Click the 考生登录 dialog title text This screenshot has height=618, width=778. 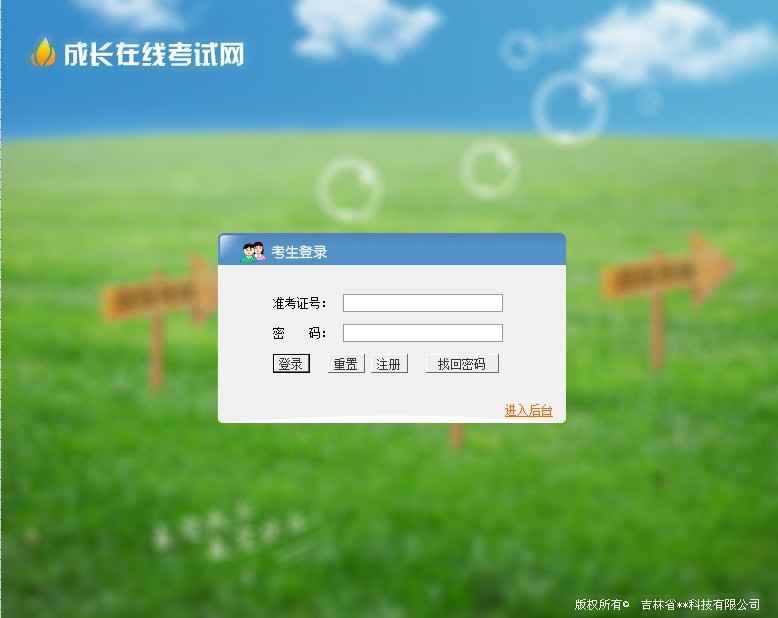click(299, 252)
